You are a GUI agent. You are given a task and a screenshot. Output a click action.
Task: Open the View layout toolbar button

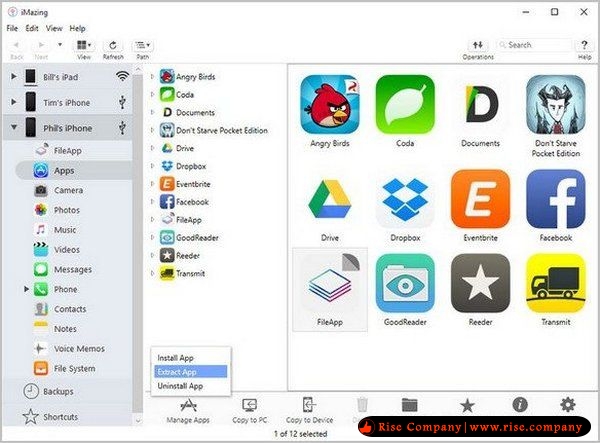click(84, 46)
